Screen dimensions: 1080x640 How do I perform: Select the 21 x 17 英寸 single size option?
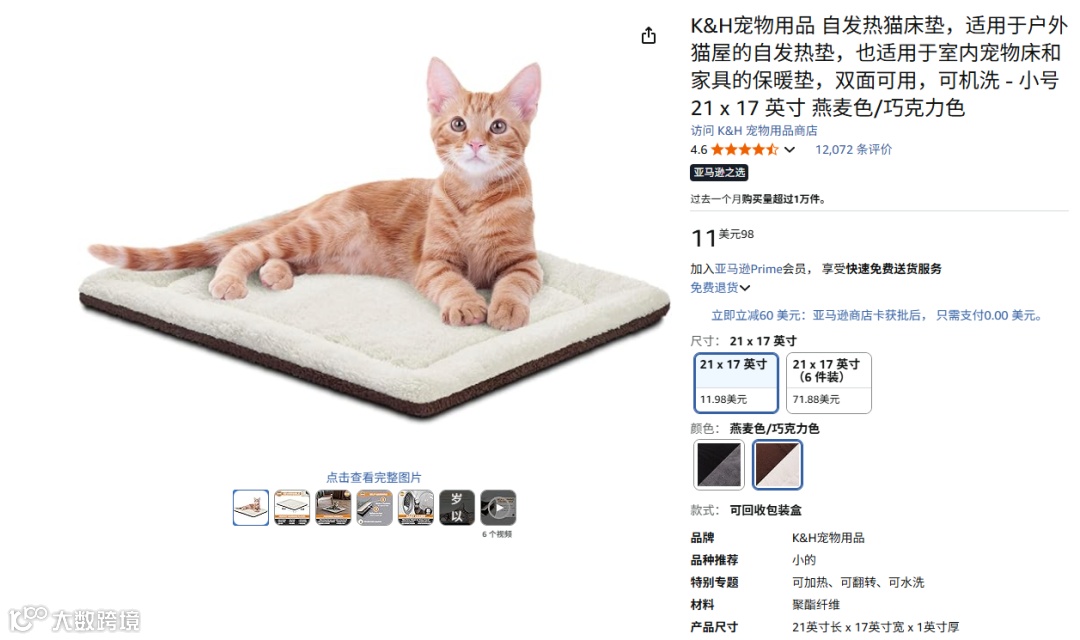[736, 382]
